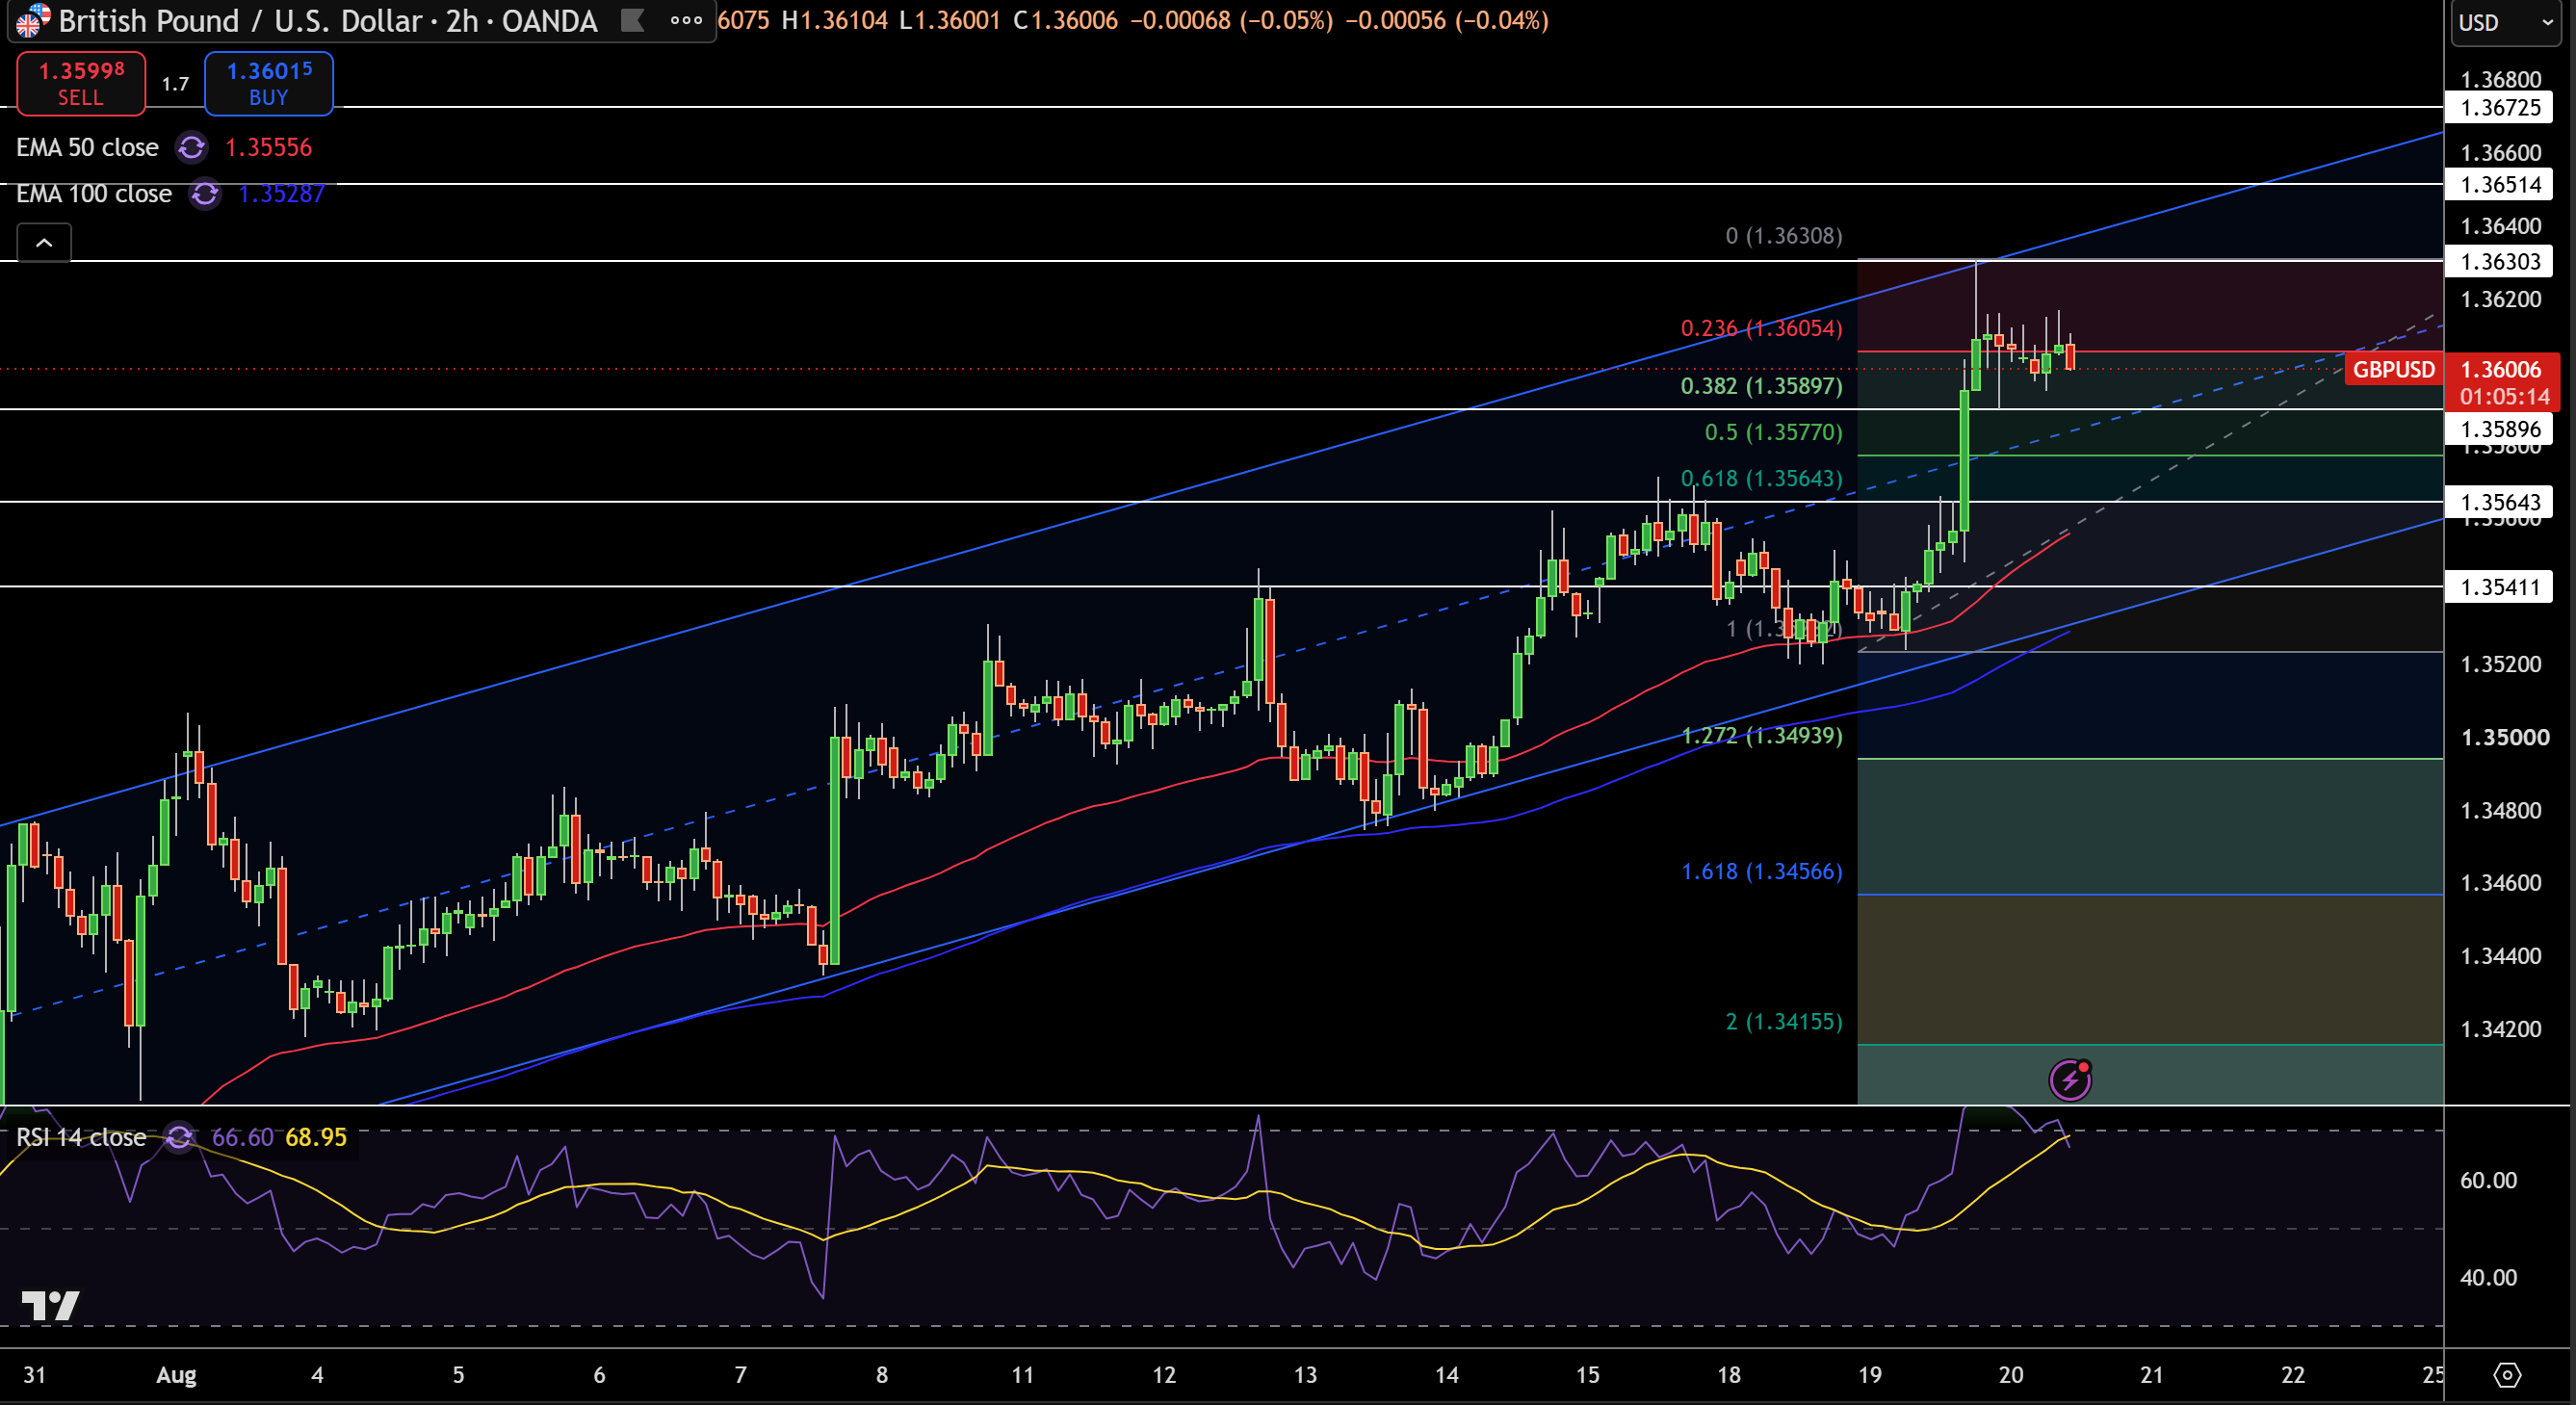The image size is (2576, 1405).
Task: Click the SELL 1.35998 button
Action: 81,83
